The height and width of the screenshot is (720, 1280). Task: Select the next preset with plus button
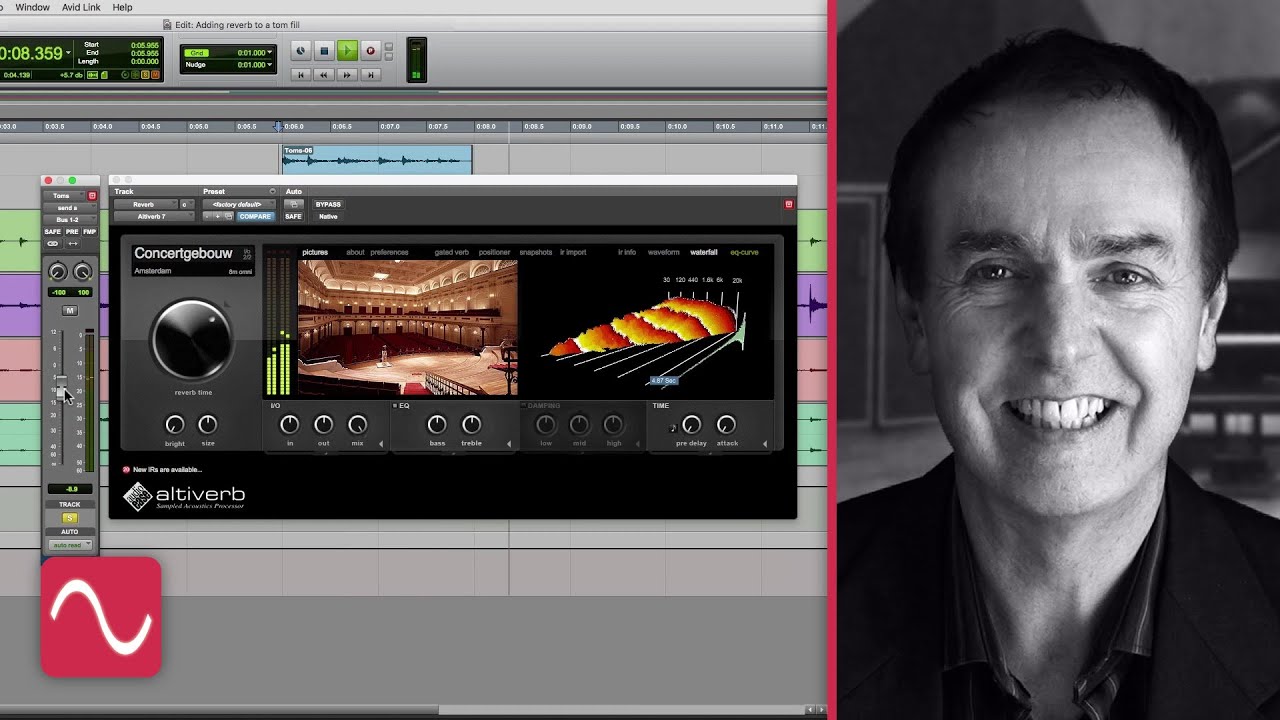click(218, 216)
